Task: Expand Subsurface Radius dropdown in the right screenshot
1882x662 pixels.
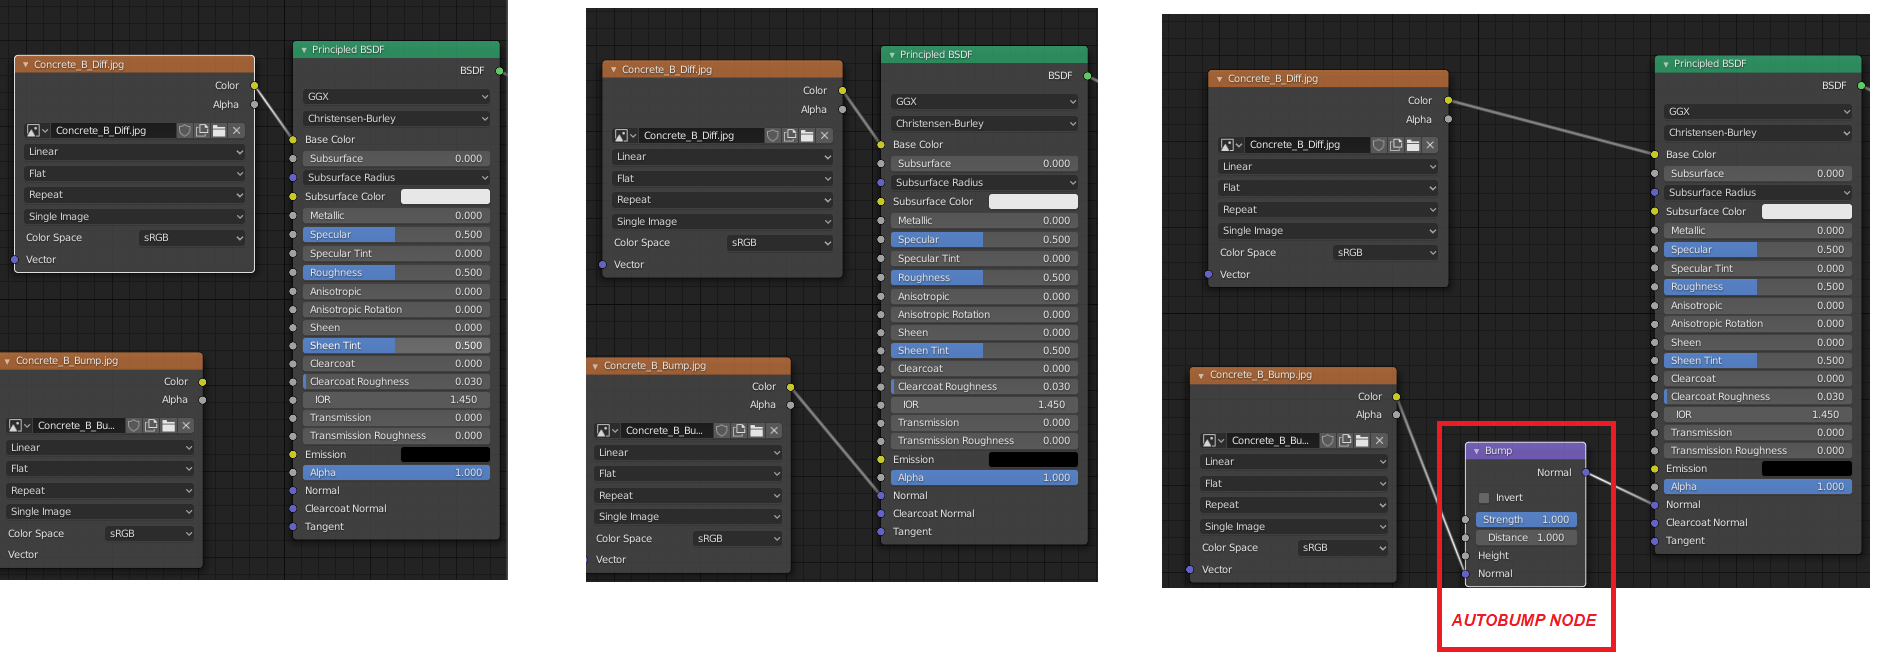Action: [1758, 193]
